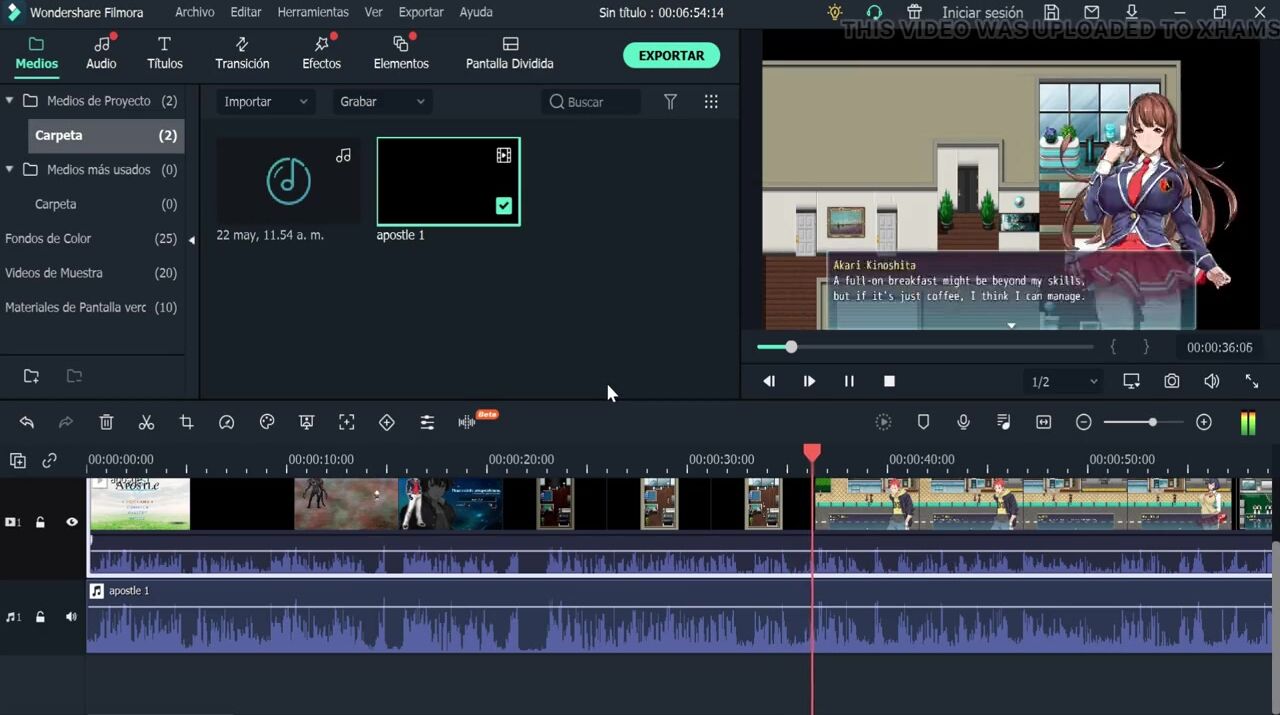Viewport: 1280px width, 715px height.
Task: Switch to the Transición tab
Action: [242, 54]
